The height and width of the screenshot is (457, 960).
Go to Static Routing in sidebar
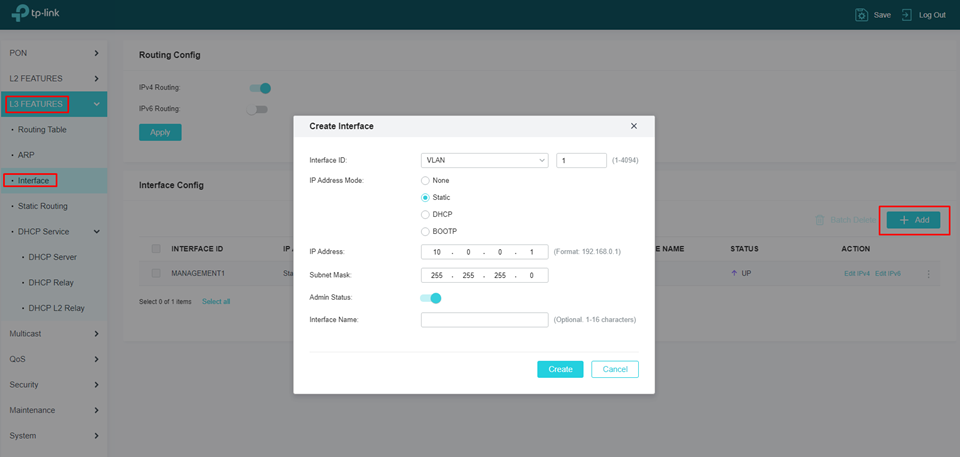click(x=43, y=206)
